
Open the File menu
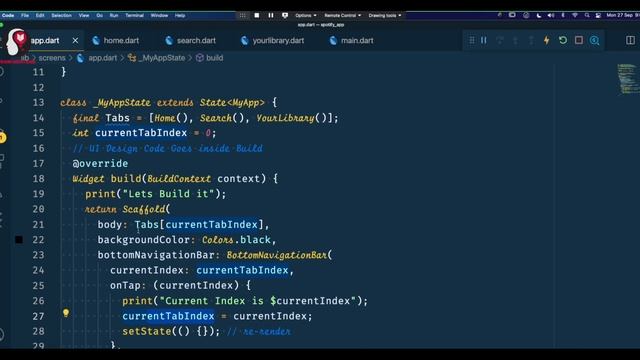25,16
